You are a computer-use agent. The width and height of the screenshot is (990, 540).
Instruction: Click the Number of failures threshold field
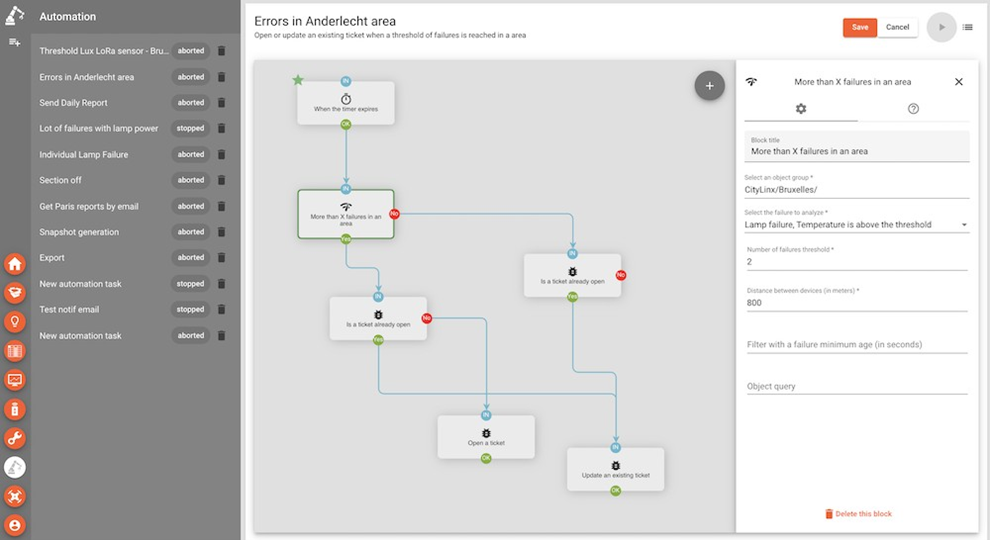click(x=856, y=262)
